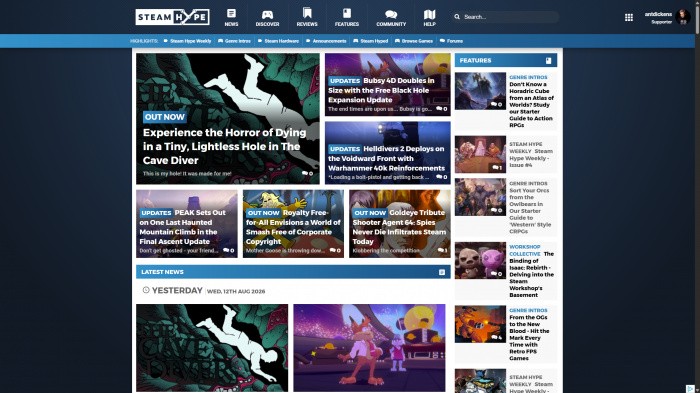Open the Discover gamepad icon

pos(267,14)
